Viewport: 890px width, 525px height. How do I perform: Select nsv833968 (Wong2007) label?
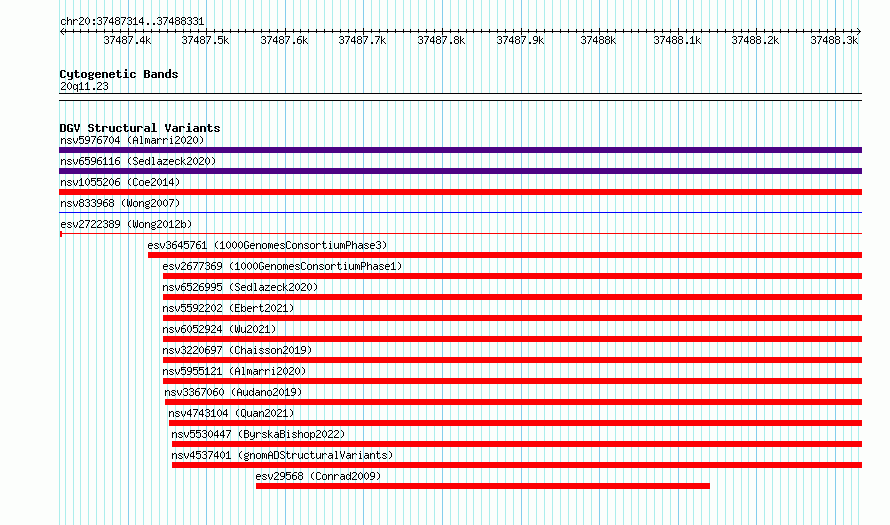coord(120,203)
